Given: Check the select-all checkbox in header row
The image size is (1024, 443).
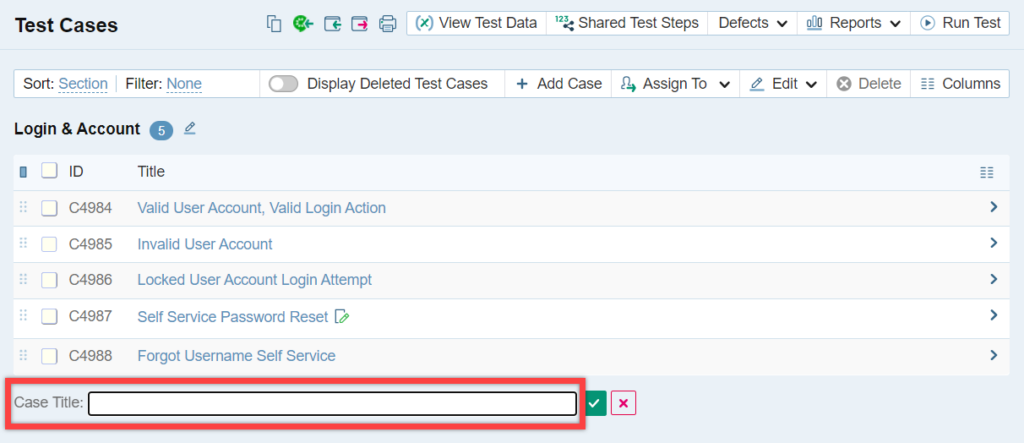Looking at the screenshot, I should [x=49, y=172].
